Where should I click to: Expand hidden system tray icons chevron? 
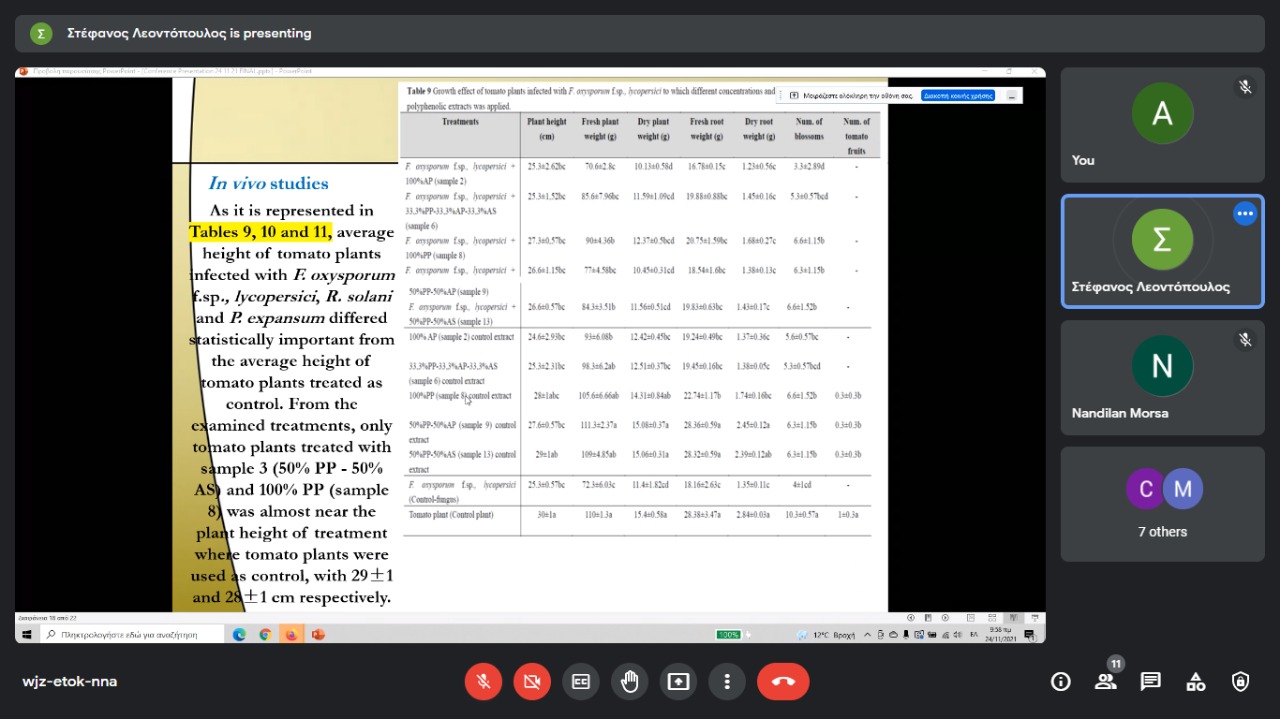pos(867,635)
